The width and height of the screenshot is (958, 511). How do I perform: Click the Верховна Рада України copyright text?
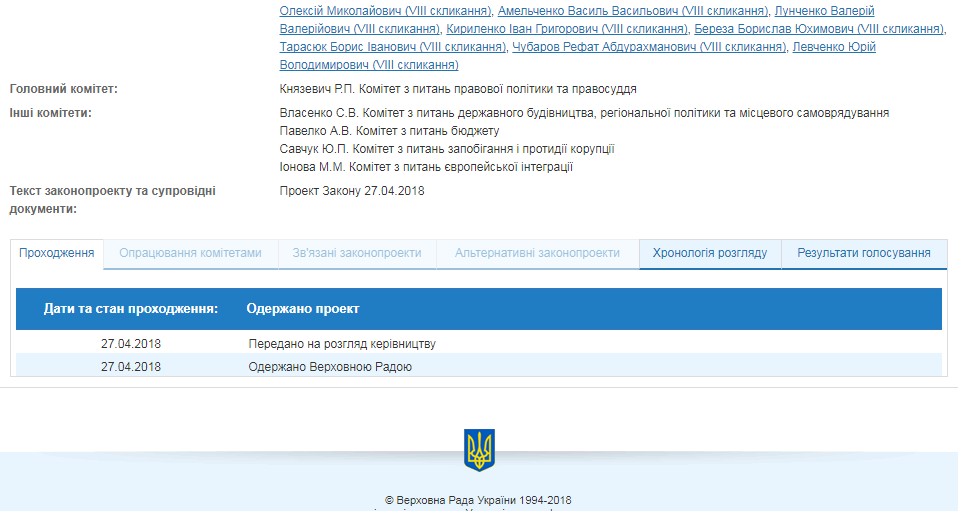pos(478,500)
